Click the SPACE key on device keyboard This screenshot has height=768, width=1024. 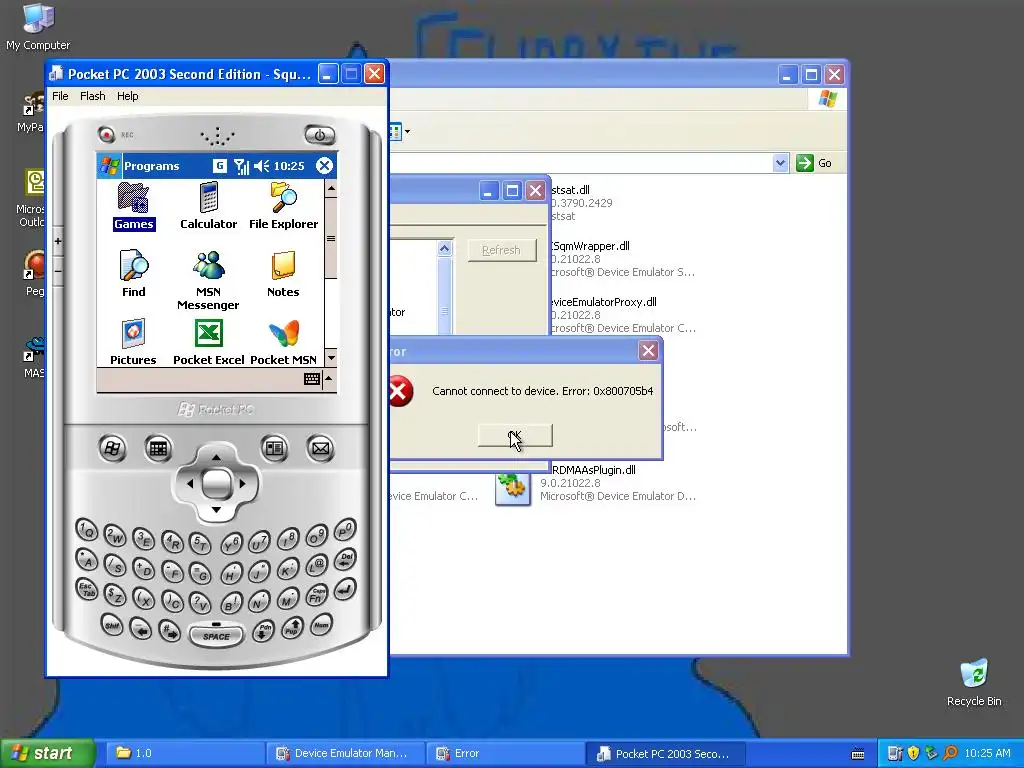[216, 635]
